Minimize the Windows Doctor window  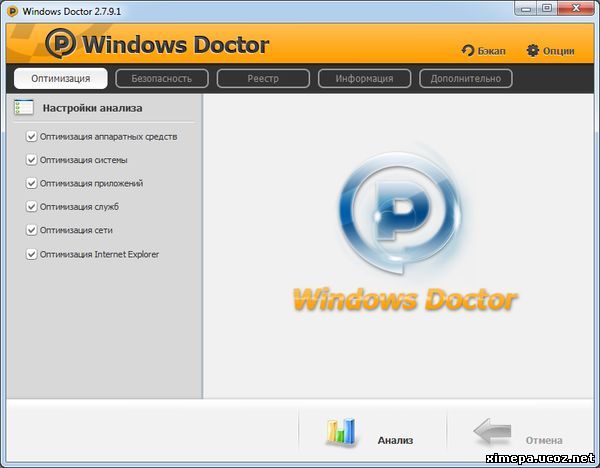pyautogui.click(x=524, y=9)
